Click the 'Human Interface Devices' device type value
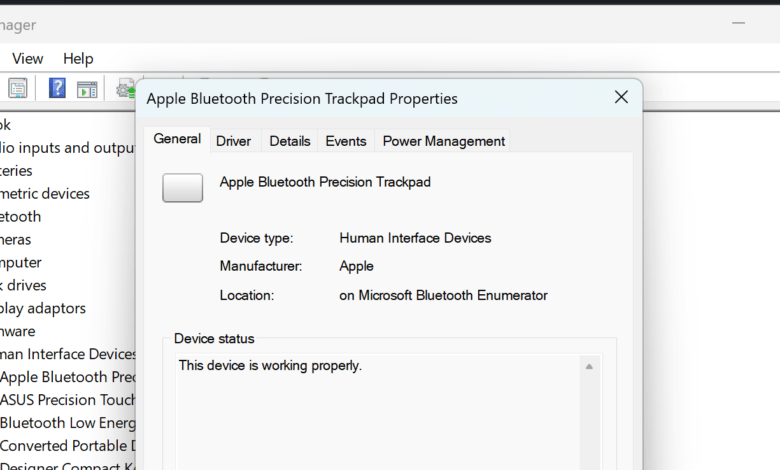This screenshot has height=470, width=780. click(415, 238)
